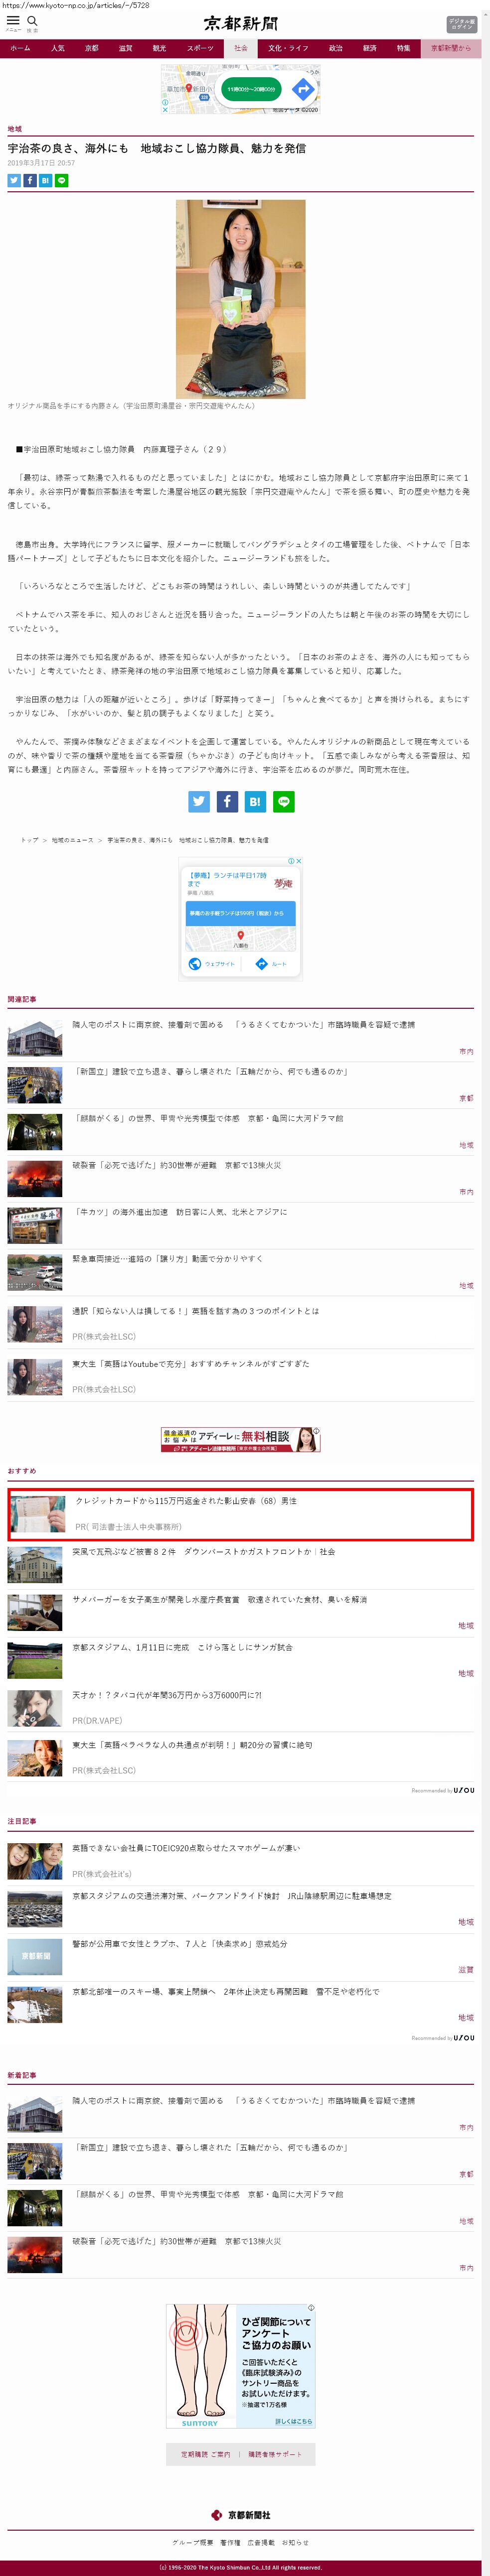490x2576 pixels.
Task: Share via the large green LINE icon
Action: click(x=283, y=801)
